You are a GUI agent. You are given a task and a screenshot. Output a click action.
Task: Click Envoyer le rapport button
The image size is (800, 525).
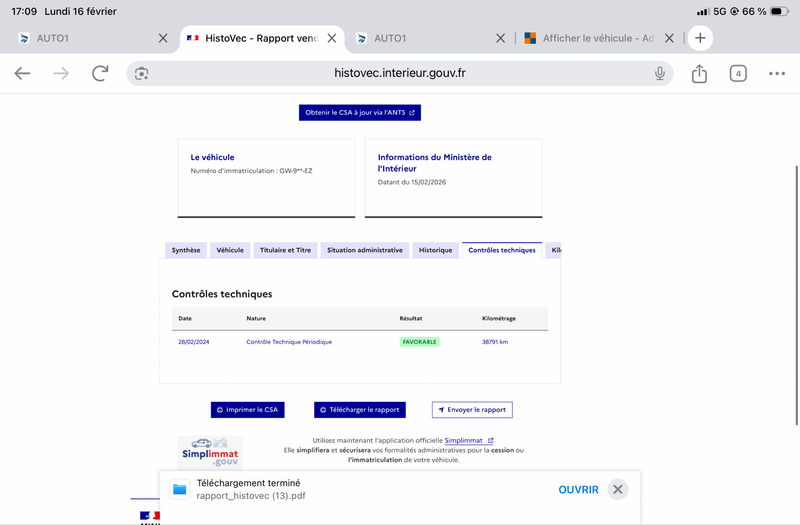[472, 410]
